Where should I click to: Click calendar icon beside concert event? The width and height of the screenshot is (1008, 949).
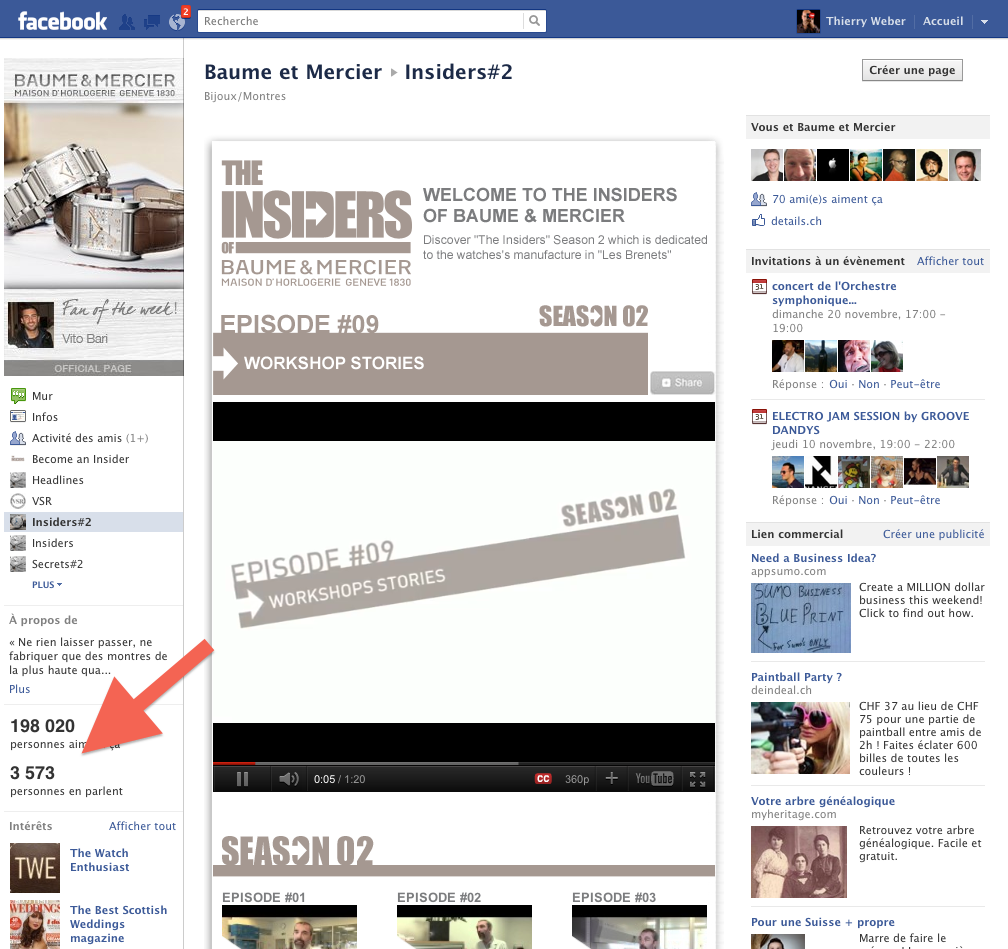759,287
